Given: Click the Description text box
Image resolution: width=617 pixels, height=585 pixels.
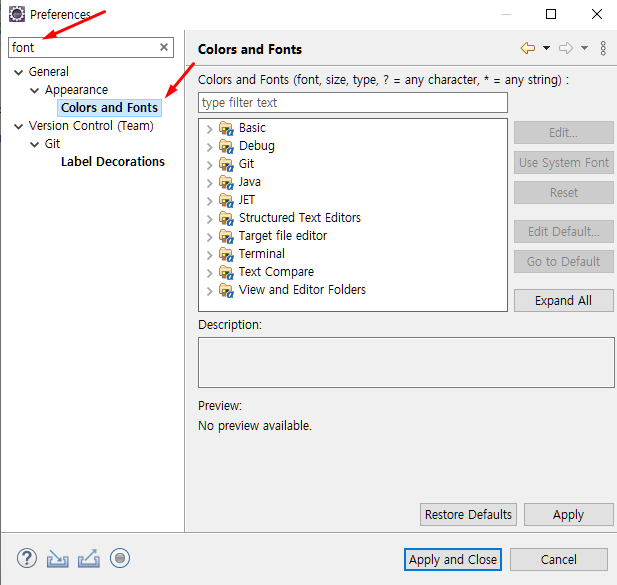Looking at the screenshot, I should (406, 362).
